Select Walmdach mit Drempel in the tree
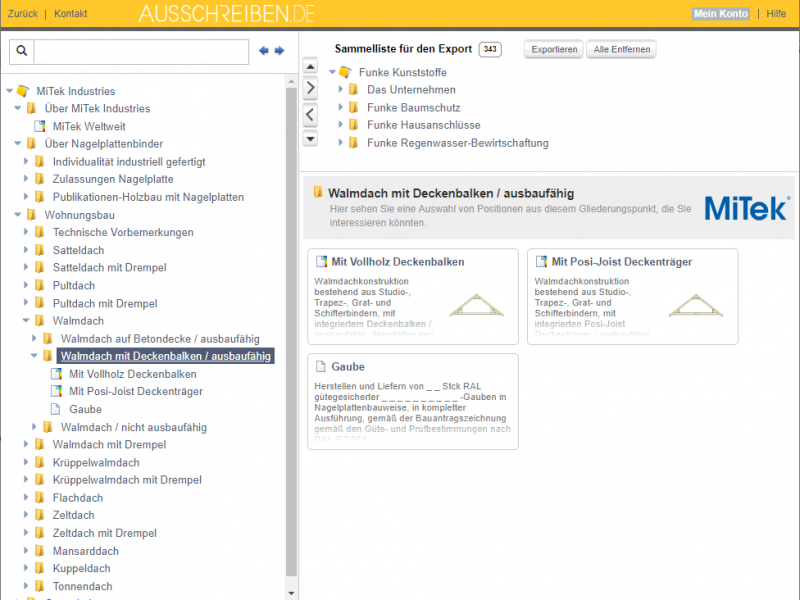Screen dimensions: 800x600 pos(109,444)
